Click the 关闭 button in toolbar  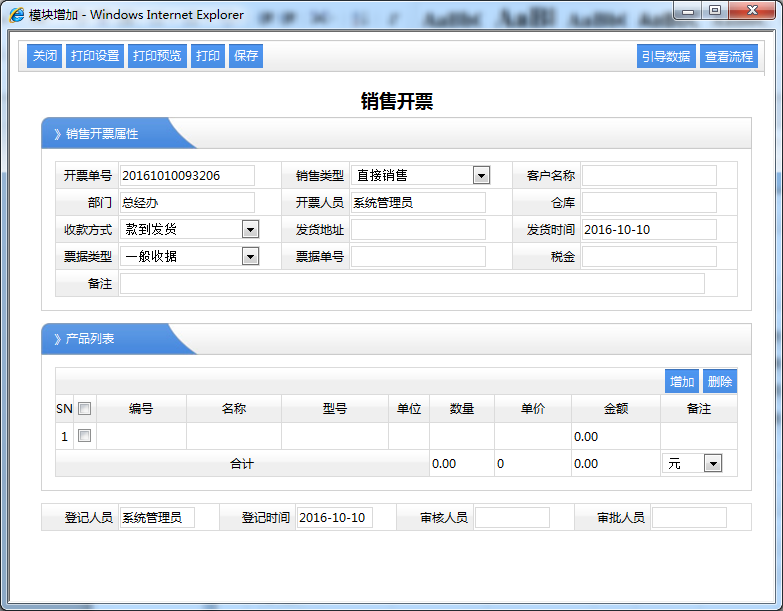pyautogui.click(x=44, y=56)
